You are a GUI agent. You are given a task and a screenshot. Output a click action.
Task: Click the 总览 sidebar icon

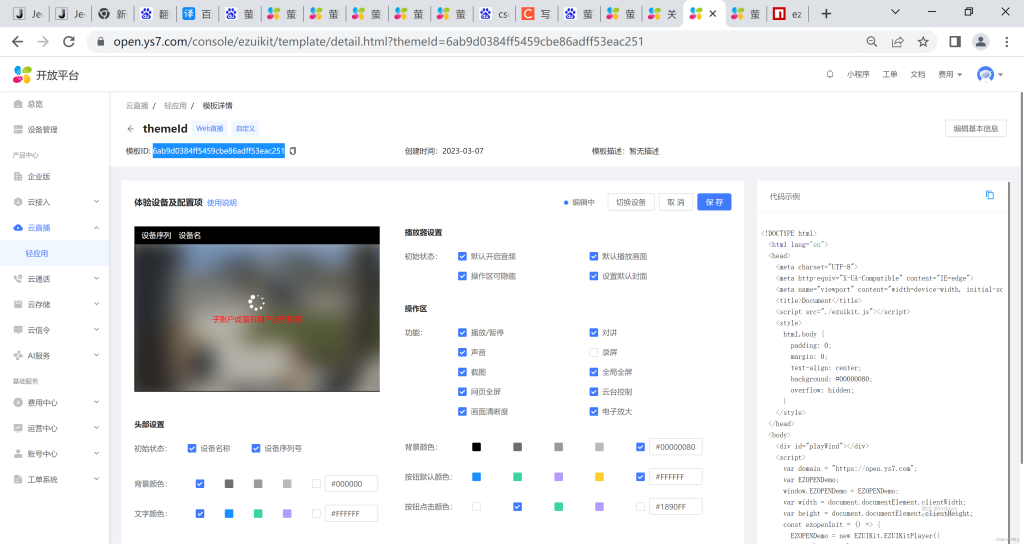pyautogui.click(x=18, y=104)
